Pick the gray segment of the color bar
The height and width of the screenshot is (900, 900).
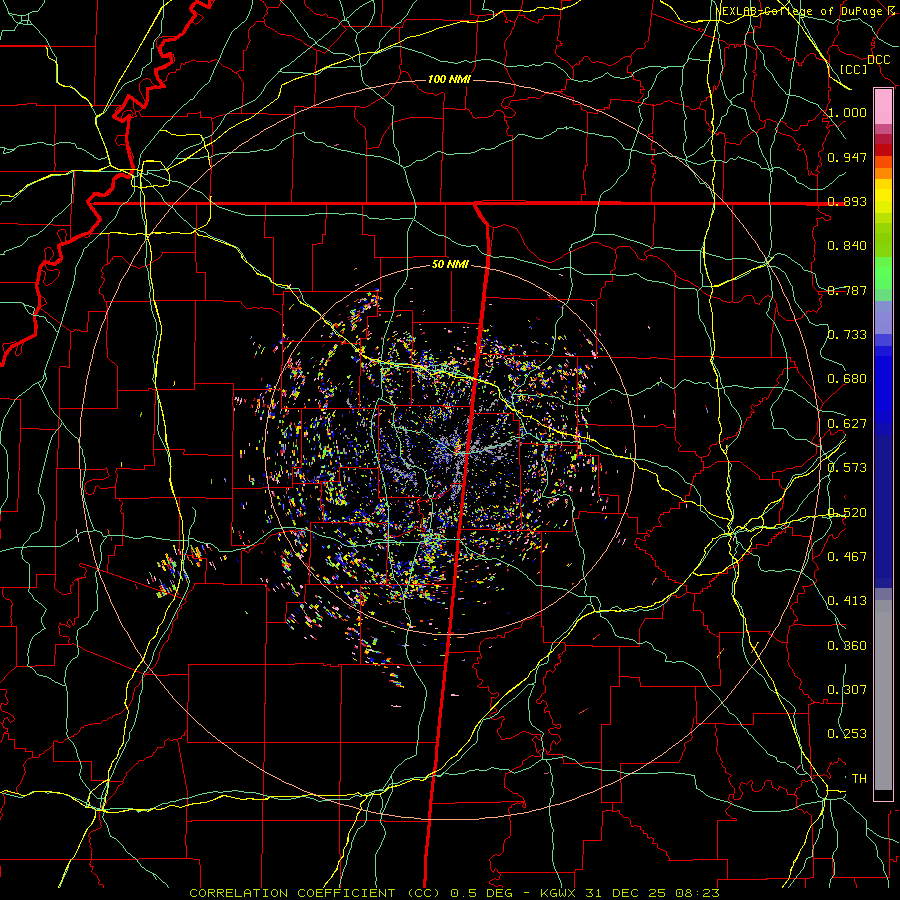pos(883,695)
